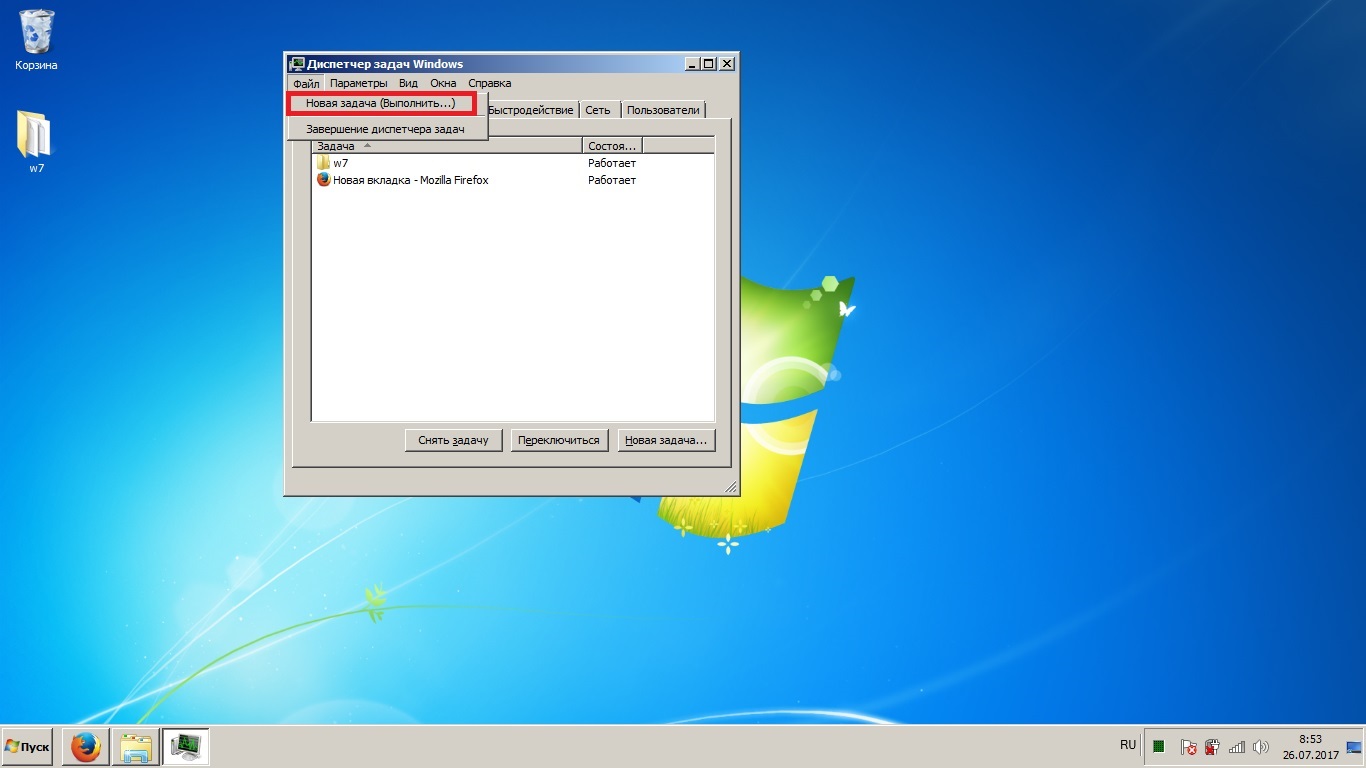Close the Task Manager window
Image resolution: width=1366 pixels, height=768 pixels.
pyautogui.click(x=727, y=64)
